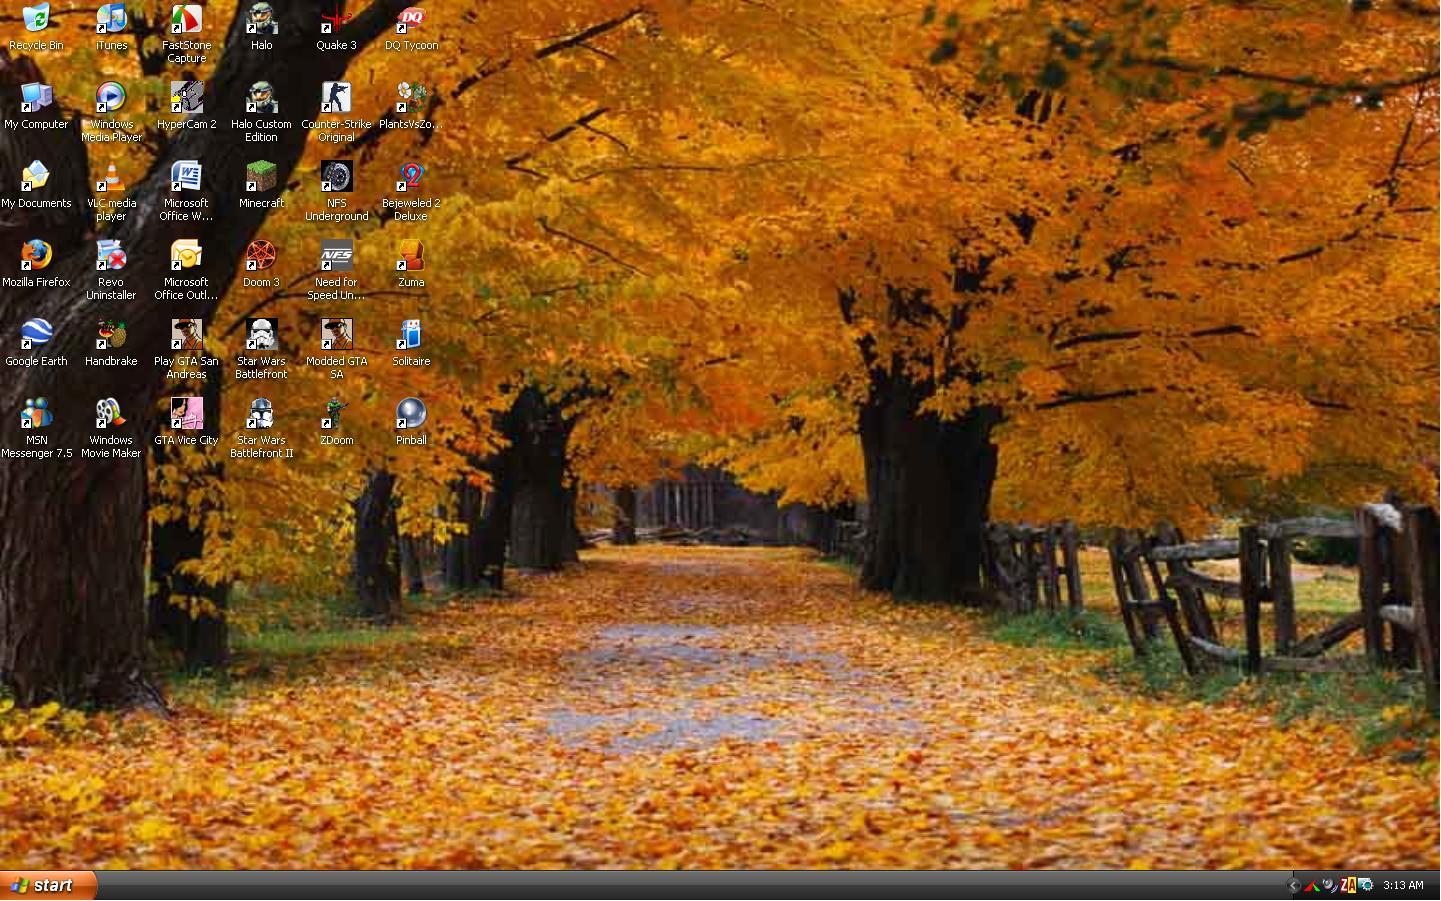The height and width of the screenshot is (901, 1441).
Task: Click the iTunes desktop shortcut
Action: click(x=111, y=20)
